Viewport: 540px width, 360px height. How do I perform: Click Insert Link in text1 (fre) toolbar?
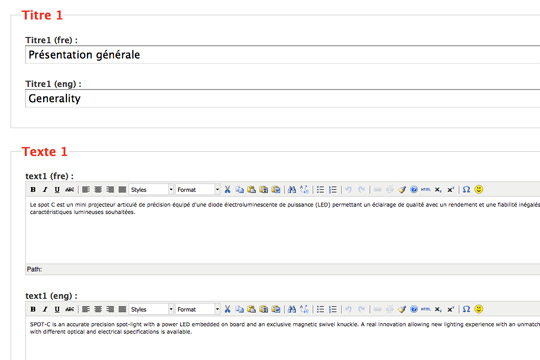pyautogui.click(x=377, y=189)
